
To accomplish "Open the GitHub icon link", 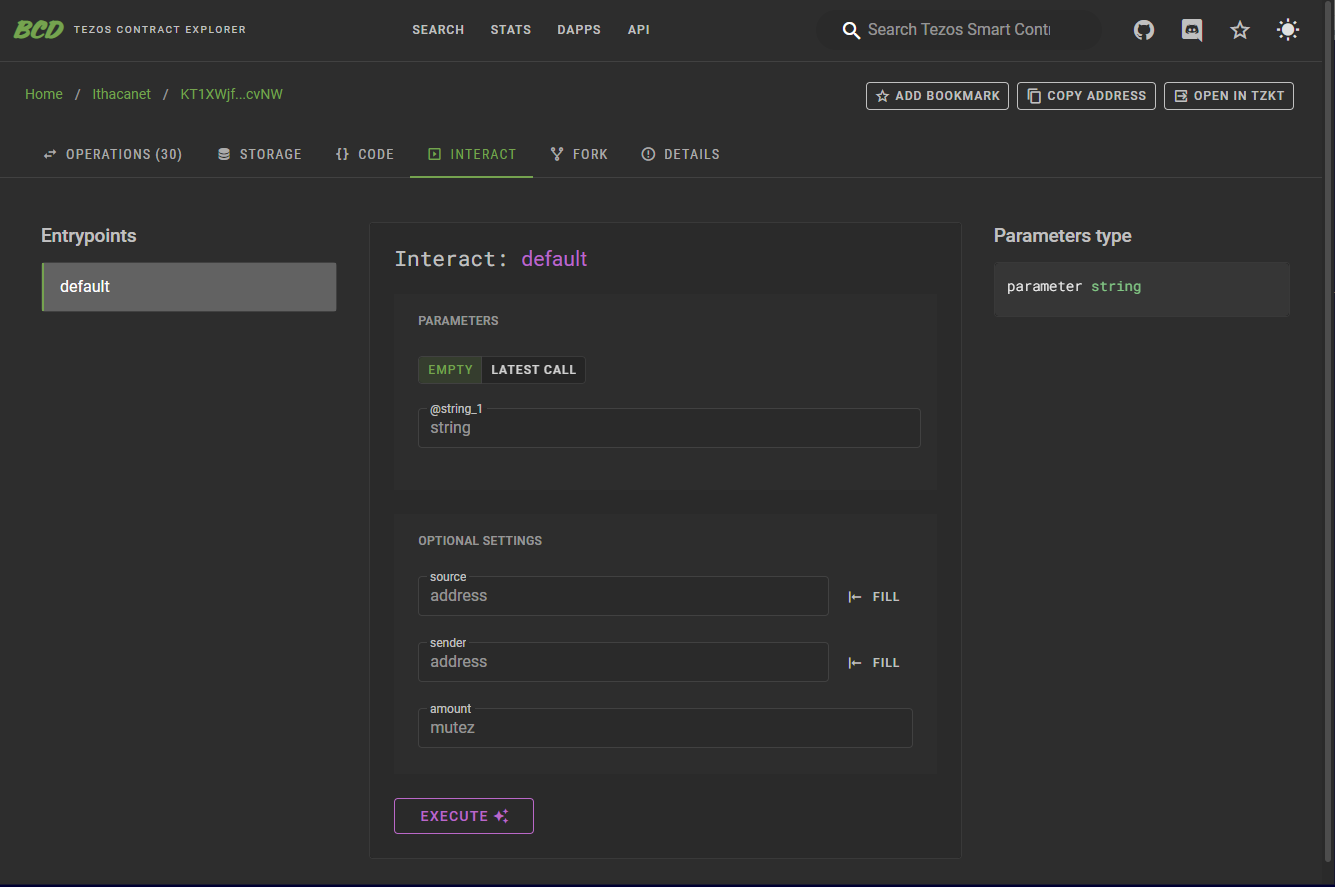I will [x=1144, y=30].
